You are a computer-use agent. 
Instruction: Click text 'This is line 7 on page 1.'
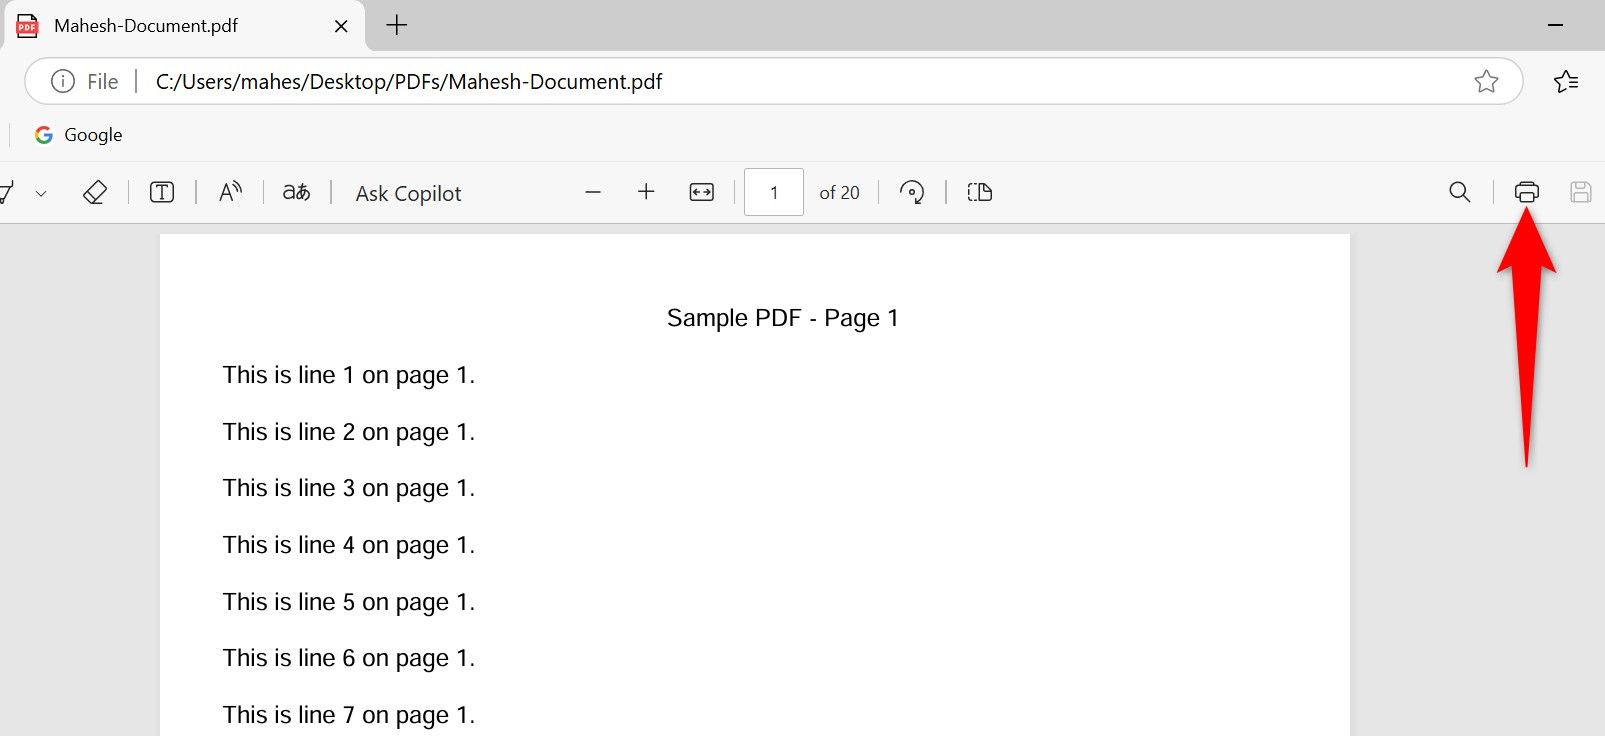click(348, 716)
